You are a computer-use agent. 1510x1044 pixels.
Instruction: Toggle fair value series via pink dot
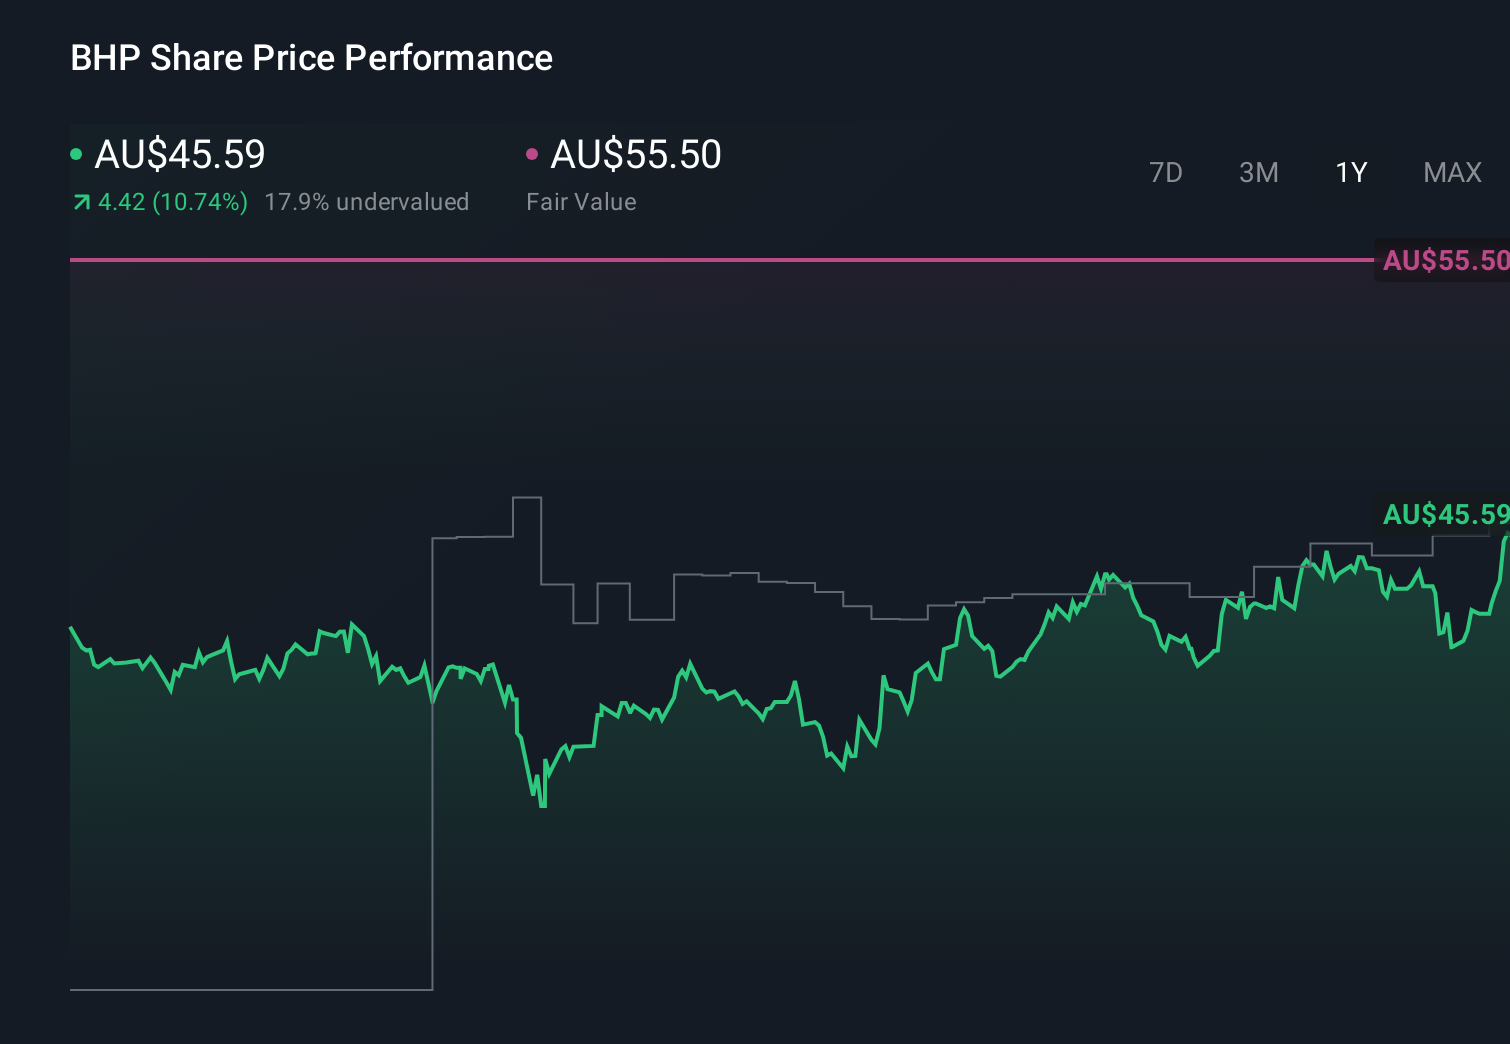point(534,153)
